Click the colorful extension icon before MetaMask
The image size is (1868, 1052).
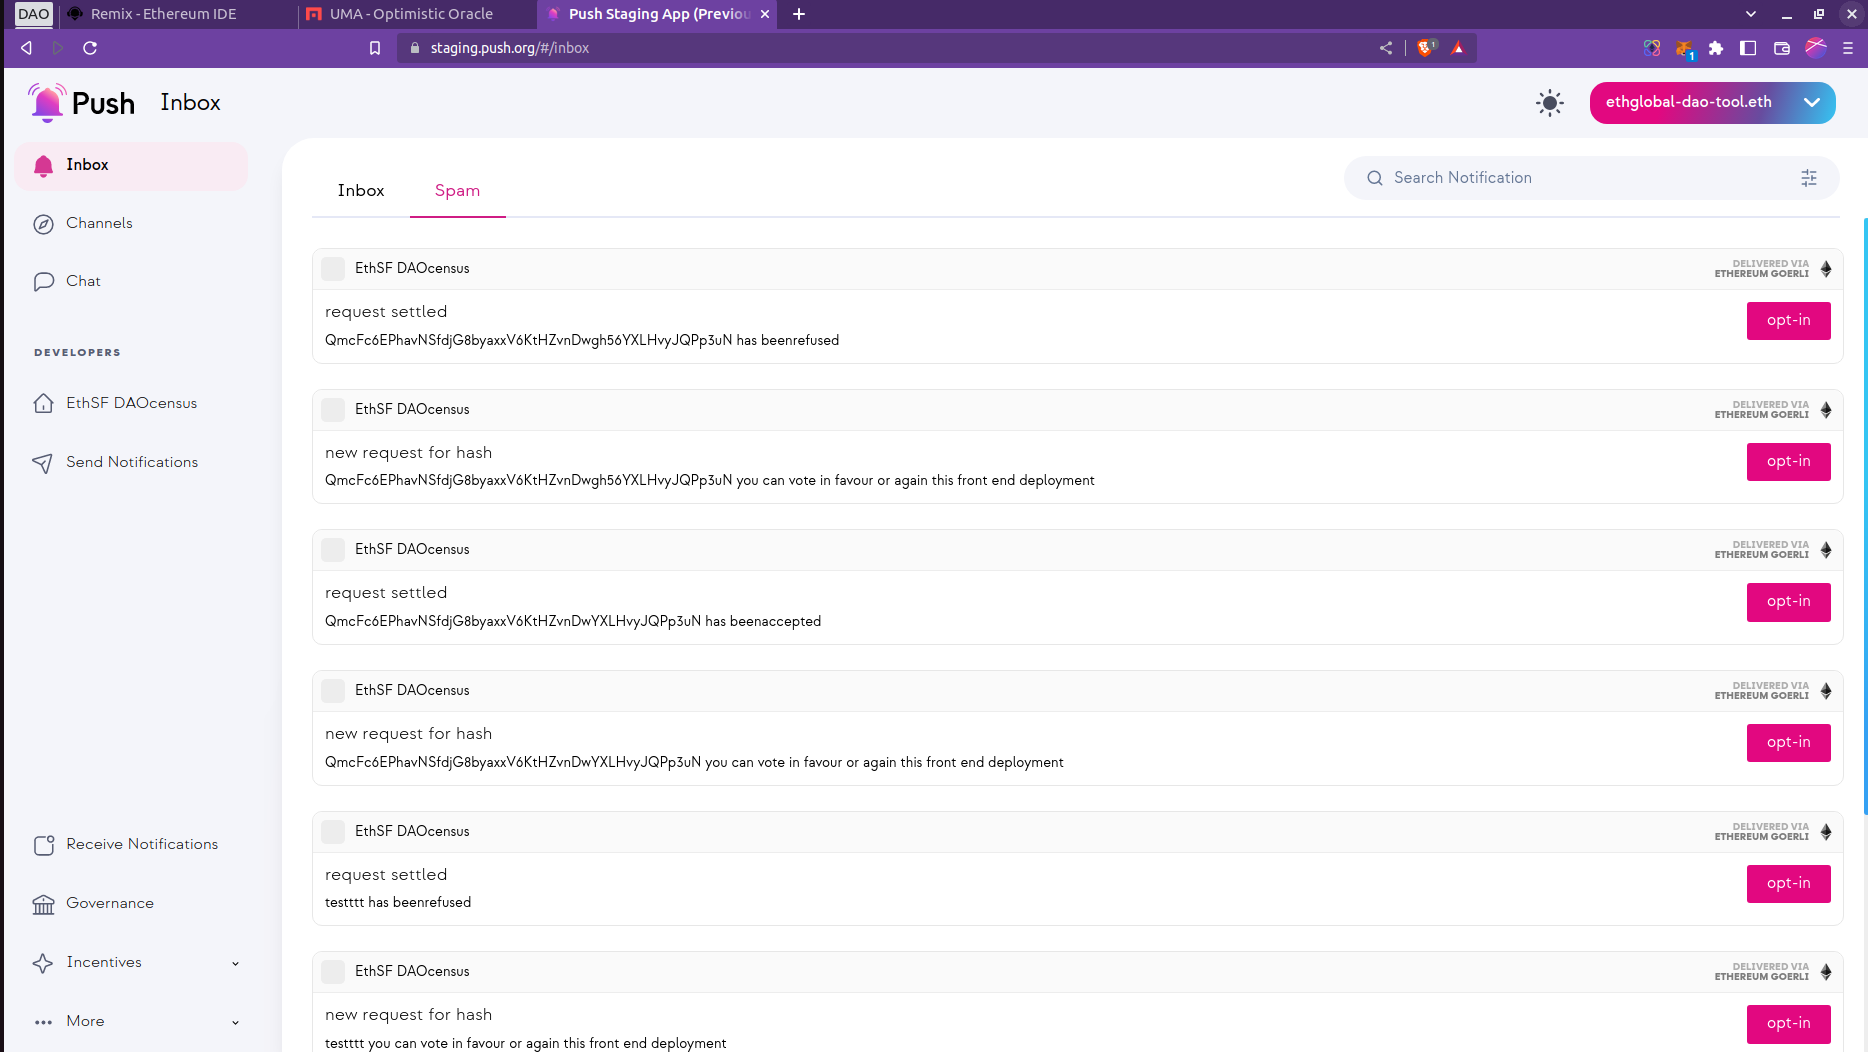(1652, 48)
